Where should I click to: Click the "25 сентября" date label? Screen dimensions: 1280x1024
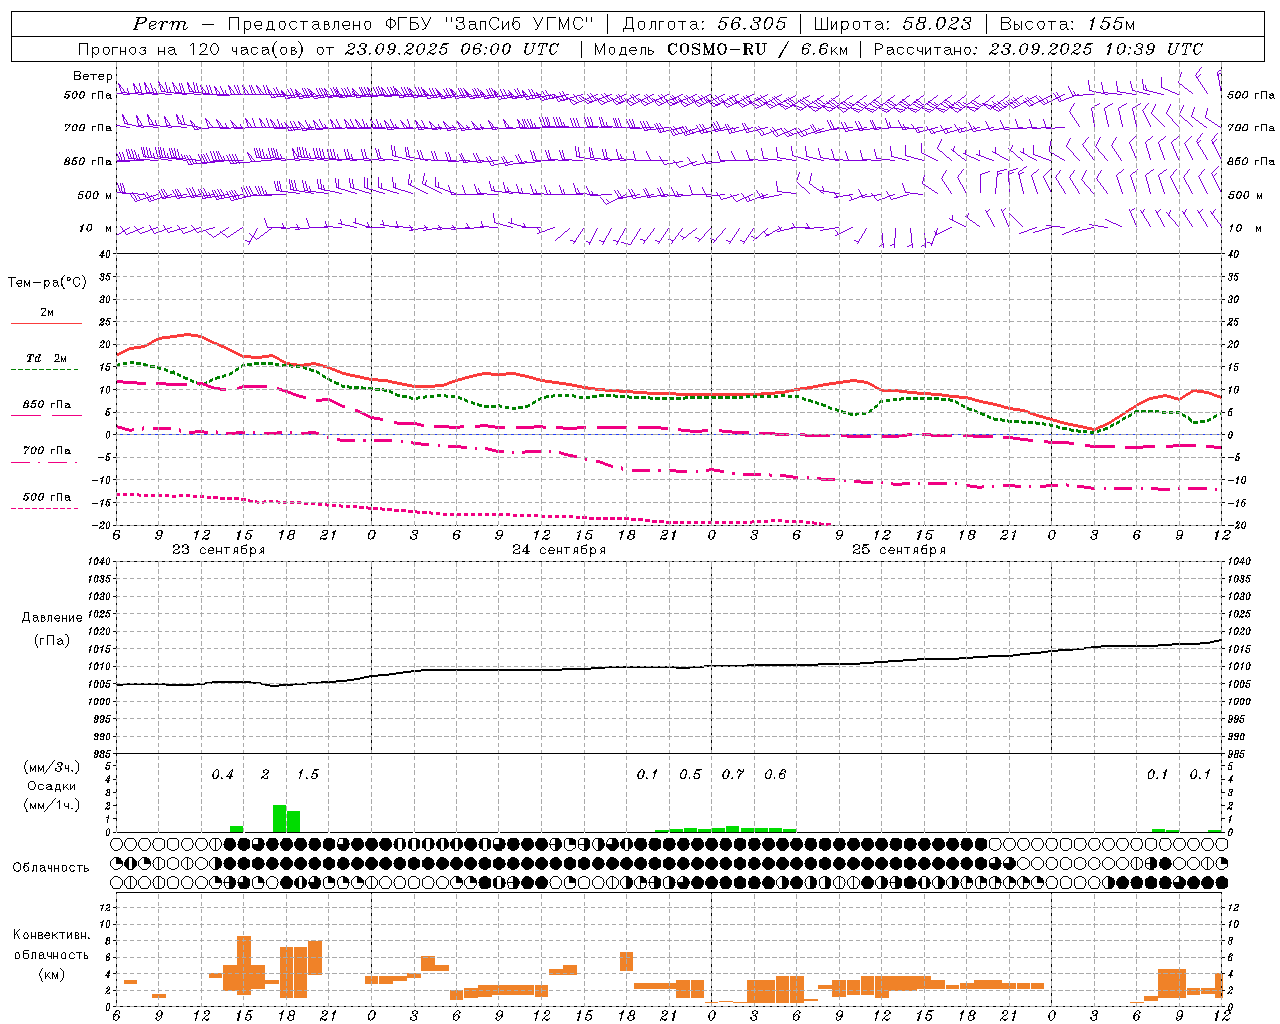pyautogui.click(x=899, y=550)
